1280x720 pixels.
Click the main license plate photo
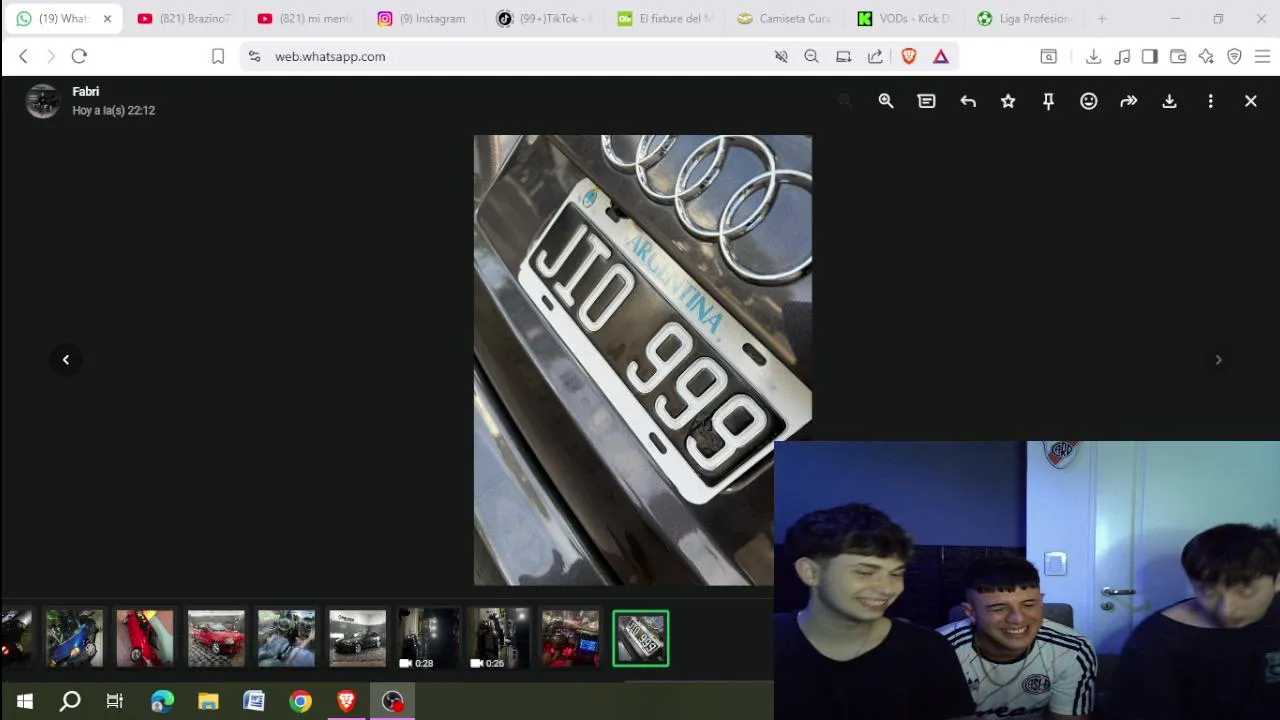click(x=643, y=360)
